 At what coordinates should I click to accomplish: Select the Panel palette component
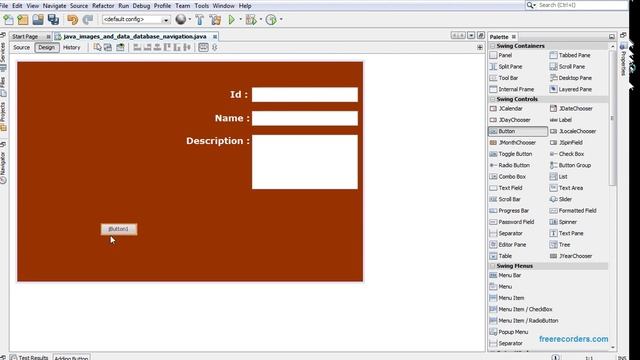[501, 55]
